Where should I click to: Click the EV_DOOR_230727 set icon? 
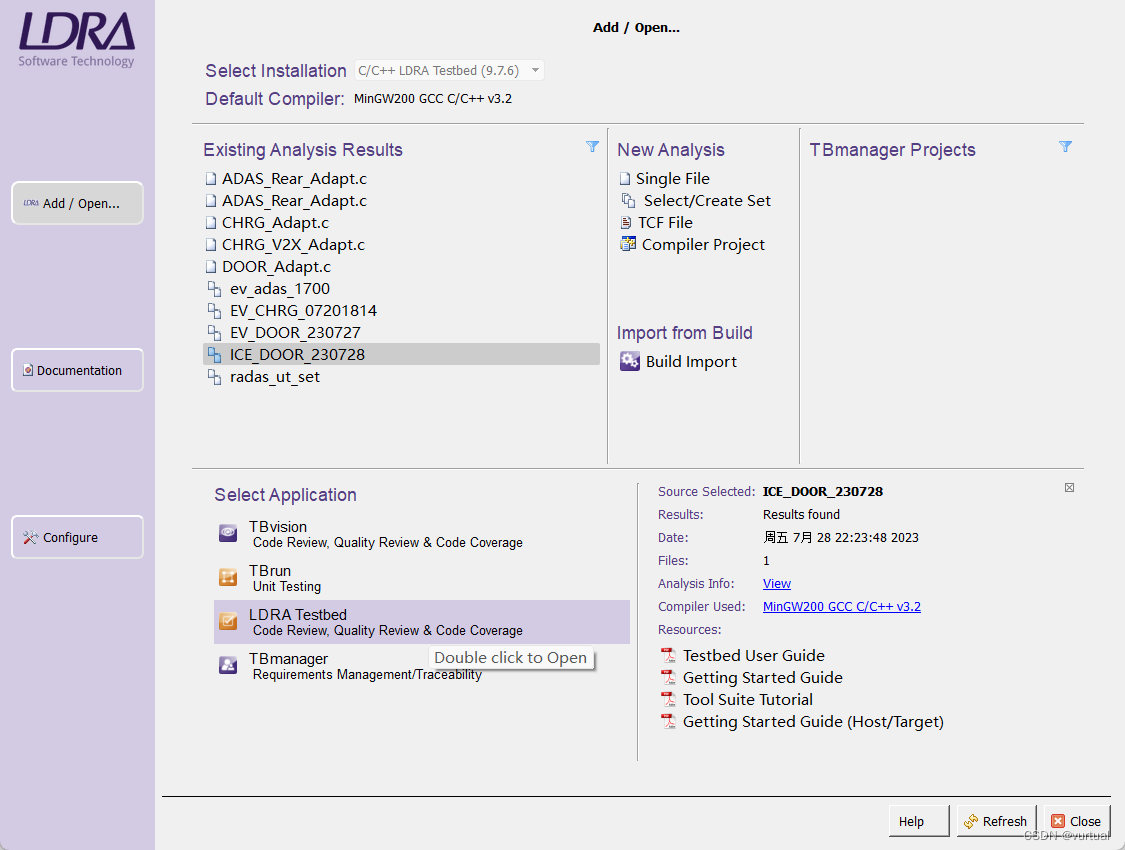coord(214,333)
